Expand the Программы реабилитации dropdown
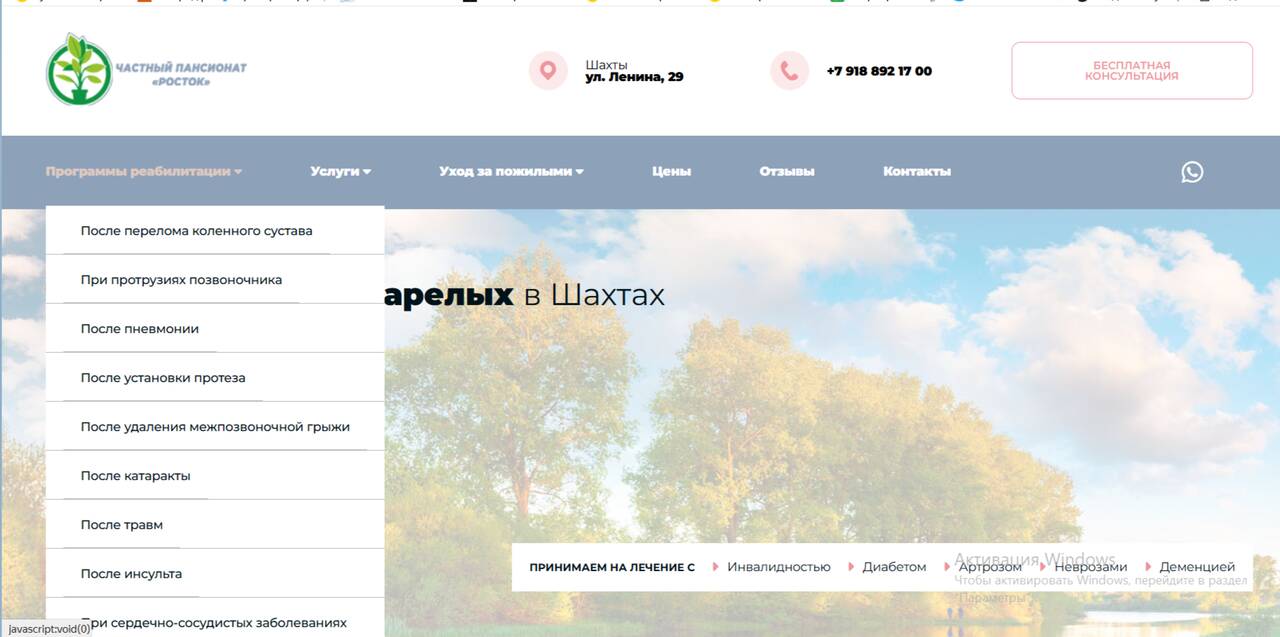 tap(143, 171)
